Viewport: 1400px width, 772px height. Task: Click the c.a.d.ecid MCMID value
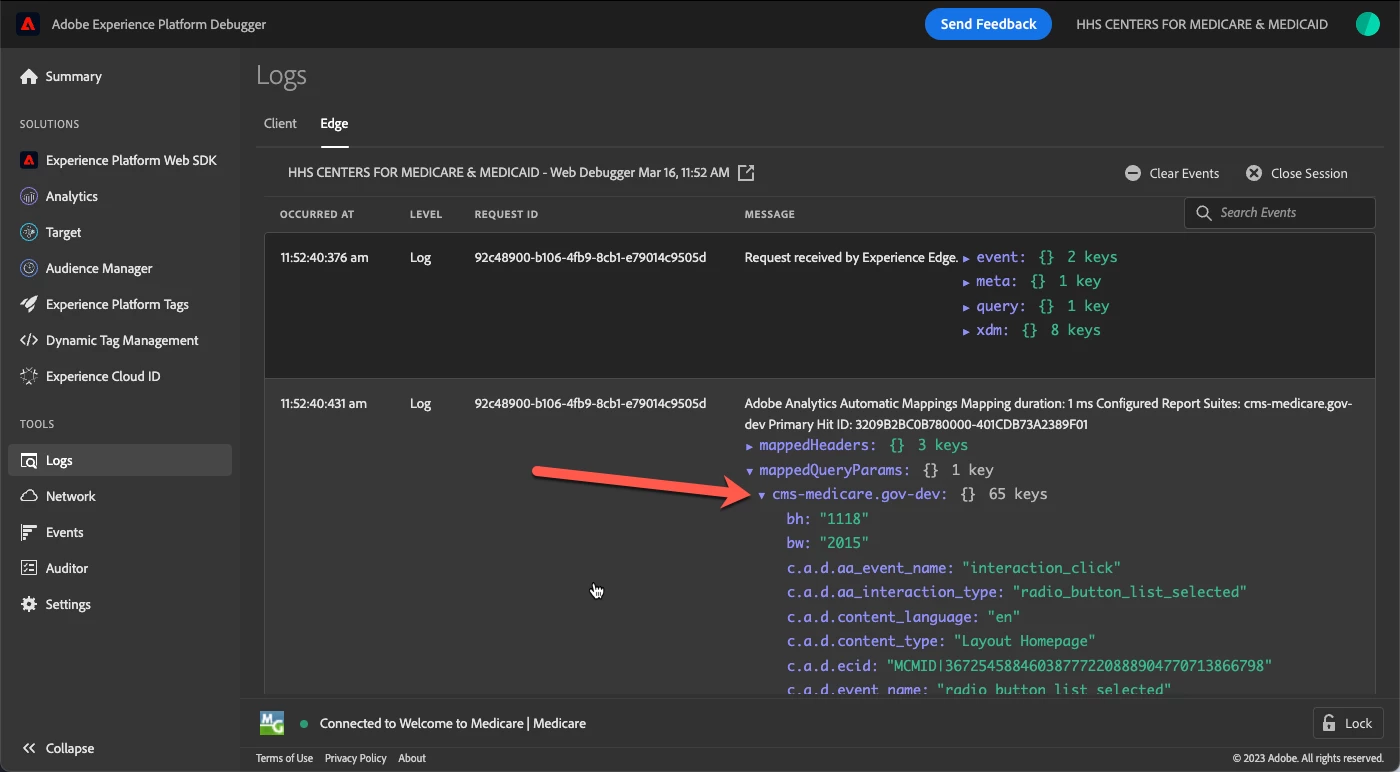click(x=1078, y=666)
